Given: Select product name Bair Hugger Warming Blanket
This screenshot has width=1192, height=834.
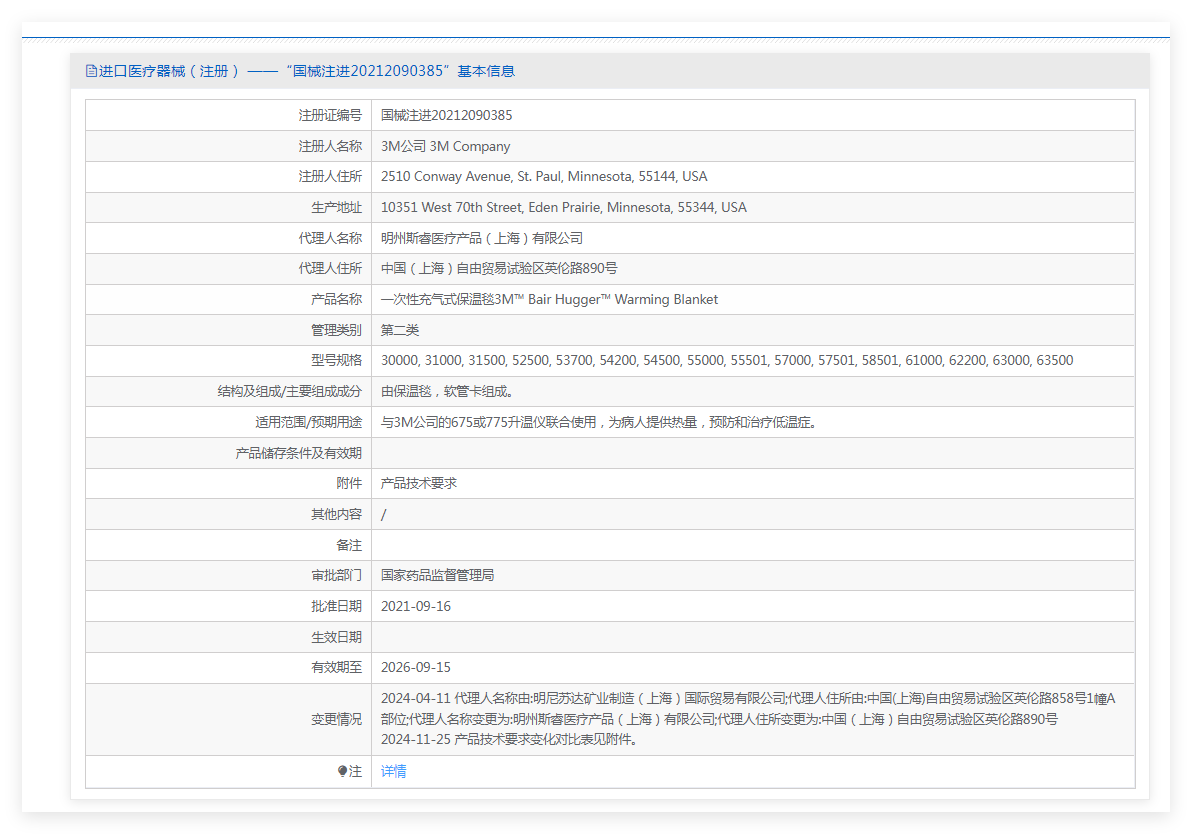Looking at the screenshot, I should pyautogui.click(x=549, y=299).
